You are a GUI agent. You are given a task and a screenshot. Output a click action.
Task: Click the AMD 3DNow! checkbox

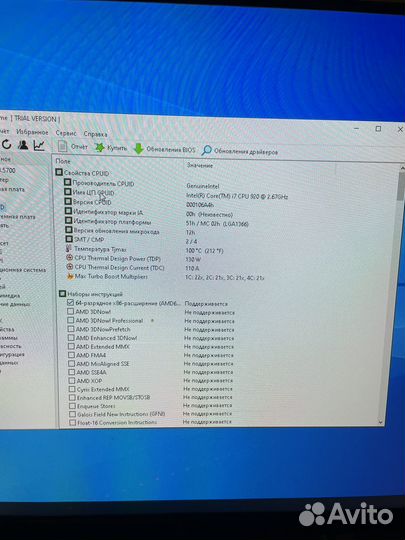click(71, 311)
